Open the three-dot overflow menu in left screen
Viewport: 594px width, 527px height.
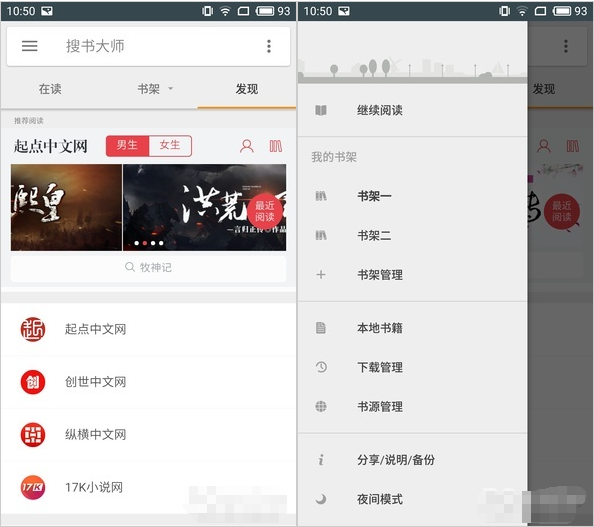tap(269, 46)
